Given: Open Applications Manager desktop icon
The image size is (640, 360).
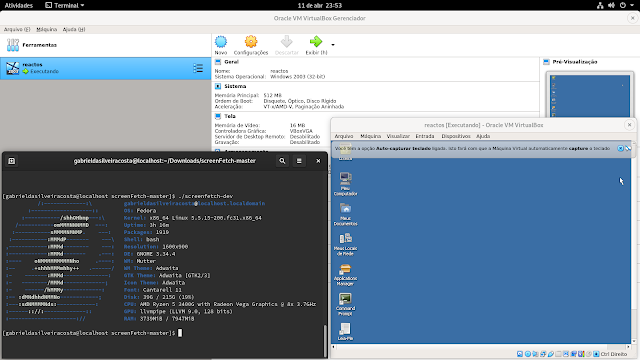Looking at the screenshot, I should pyautogui.click(x=345, y=274).
